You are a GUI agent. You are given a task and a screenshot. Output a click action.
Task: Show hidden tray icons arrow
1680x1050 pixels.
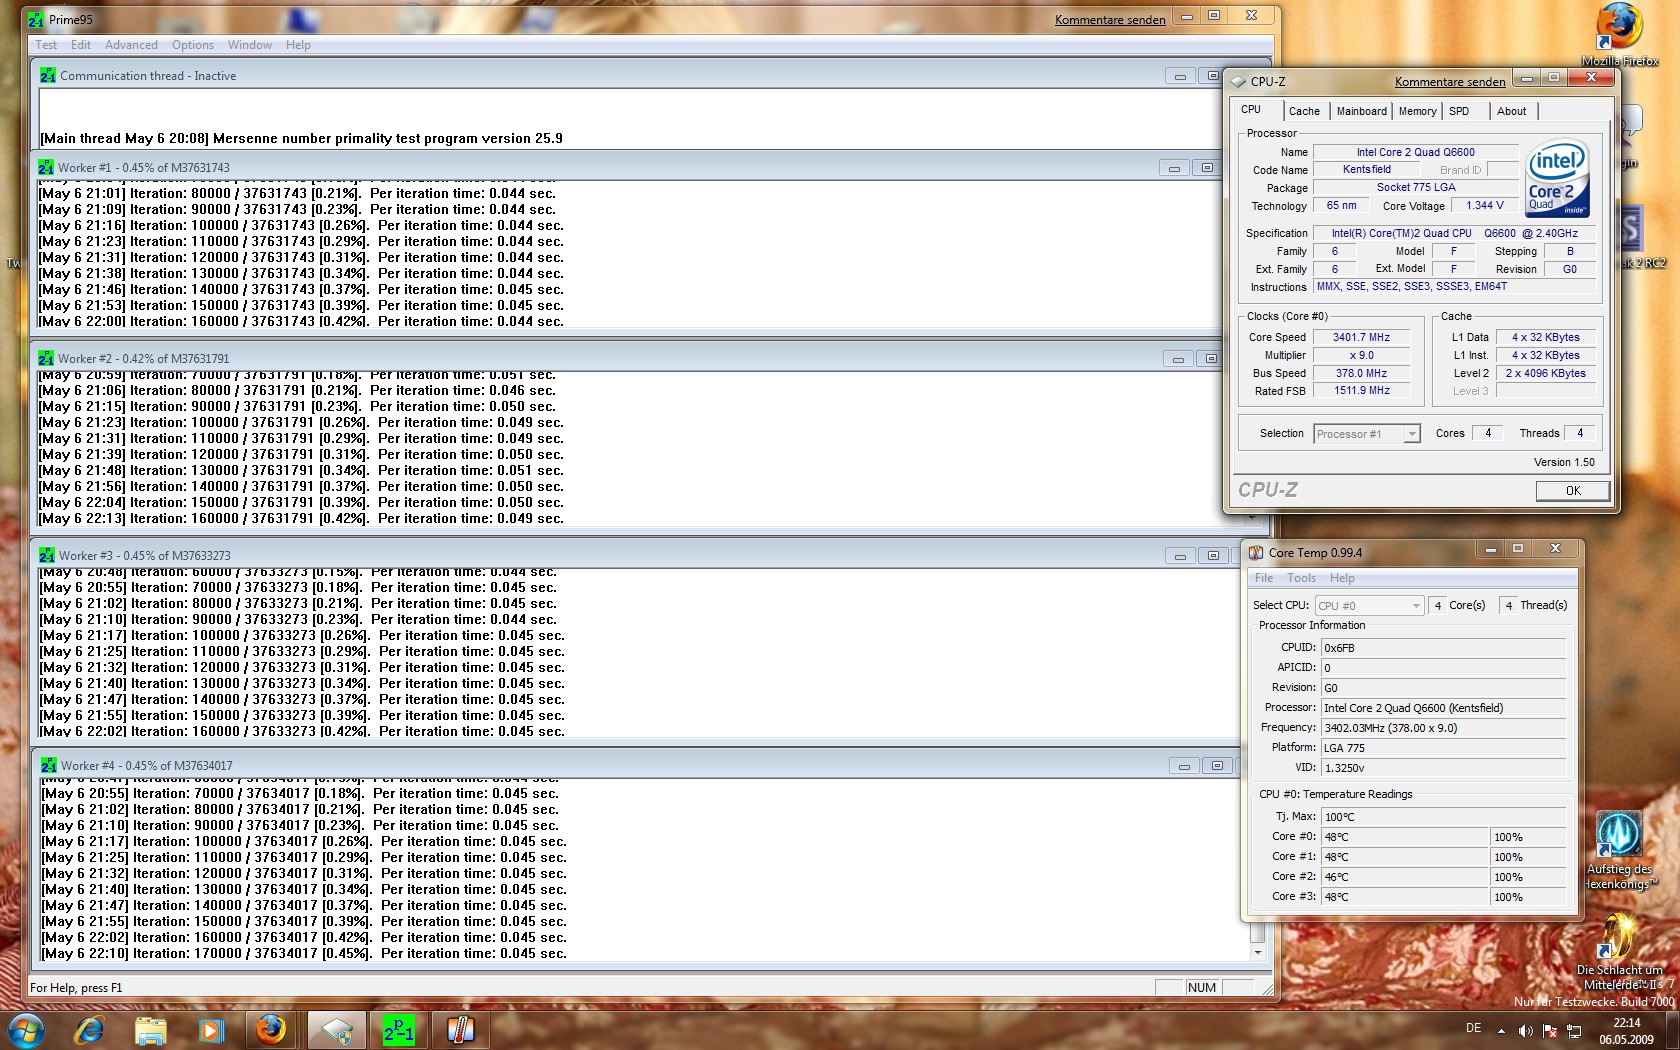1501,1030
